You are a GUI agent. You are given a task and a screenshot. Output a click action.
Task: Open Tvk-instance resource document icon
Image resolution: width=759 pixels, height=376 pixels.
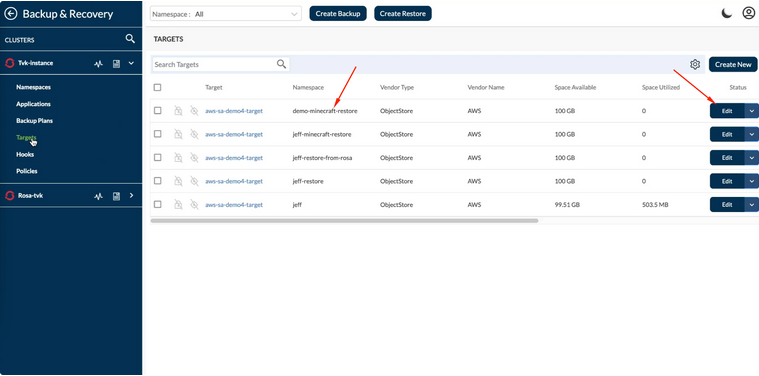pos(116,63)
